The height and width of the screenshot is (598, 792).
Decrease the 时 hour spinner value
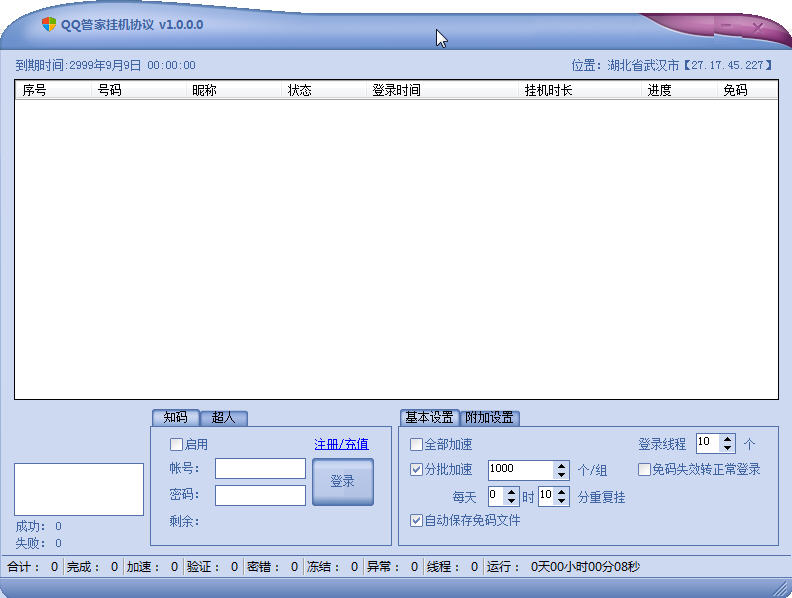(x=511, y=501)
